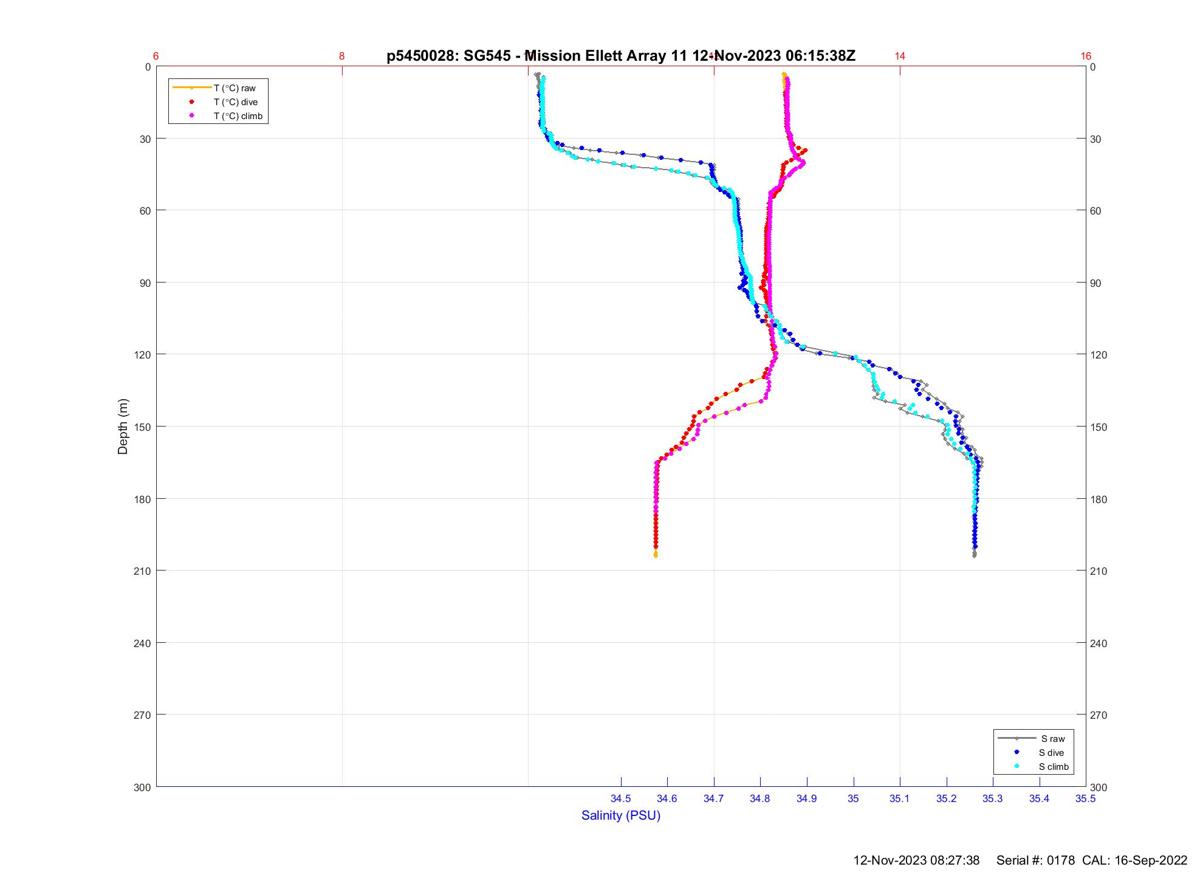Click red temperature tick label 16
The image size is (1200, 885).
(1086, 56)
